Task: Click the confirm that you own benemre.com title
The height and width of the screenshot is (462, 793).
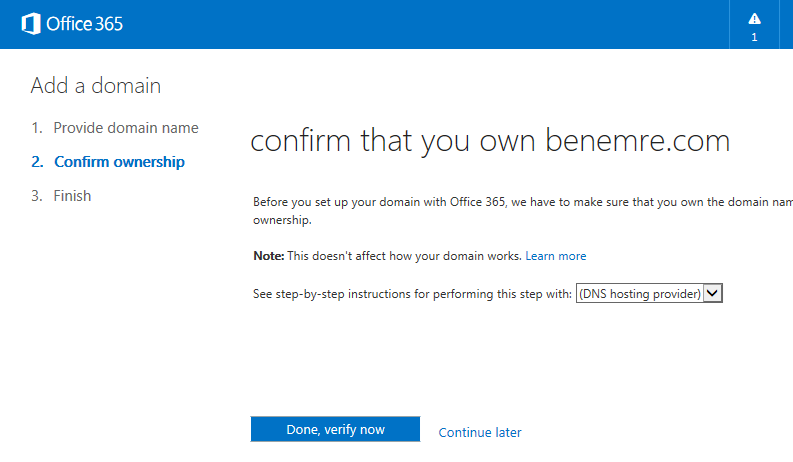Action: (x=490, y=141)
